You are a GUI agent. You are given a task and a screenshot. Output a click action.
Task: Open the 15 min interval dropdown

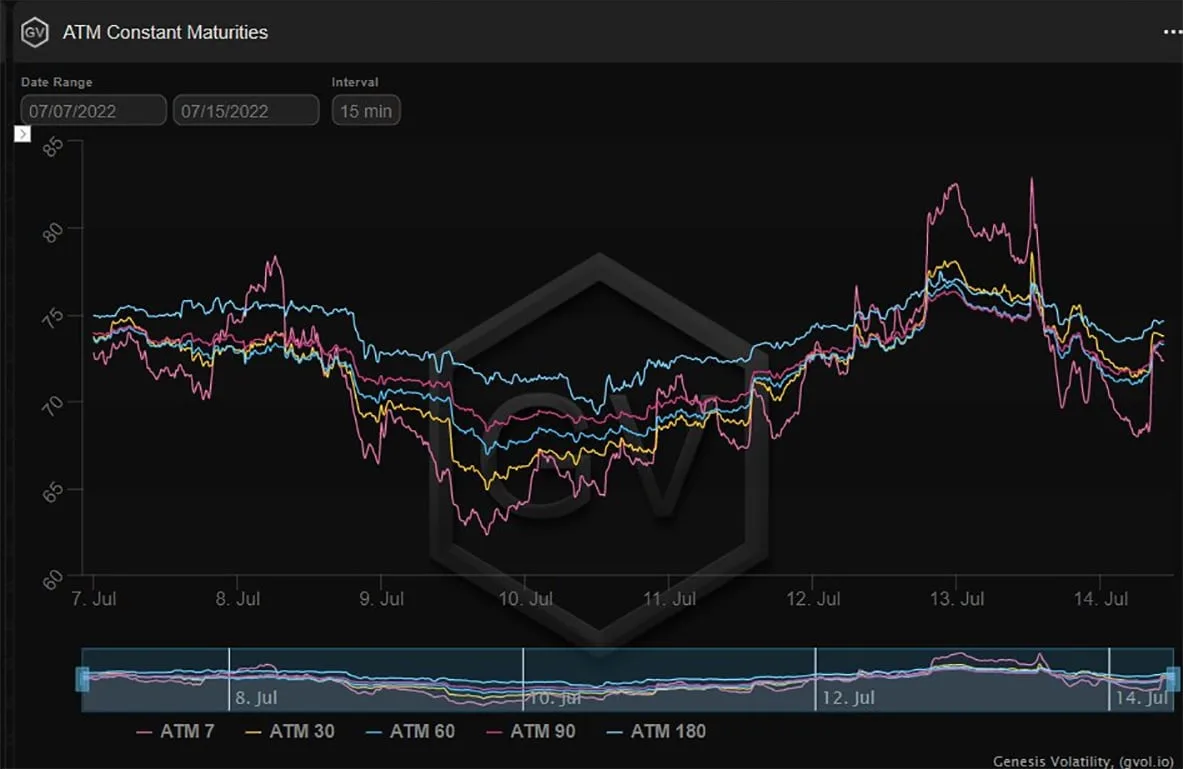click(x=366, y=111)
